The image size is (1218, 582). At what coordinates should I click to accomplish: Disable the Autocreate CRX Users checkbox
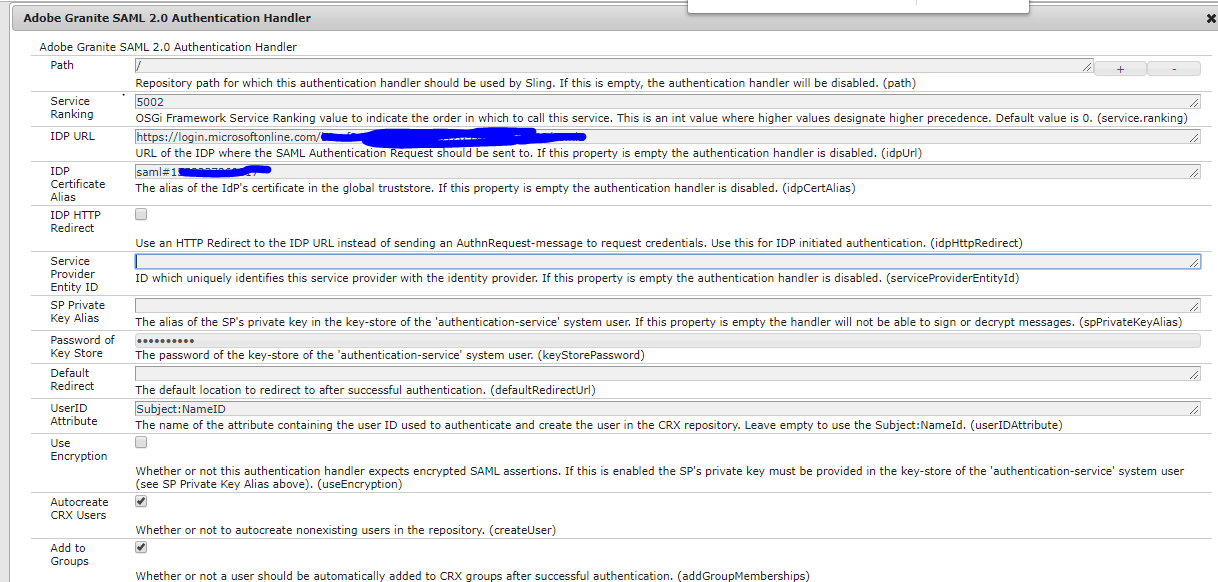click(140, 501)
